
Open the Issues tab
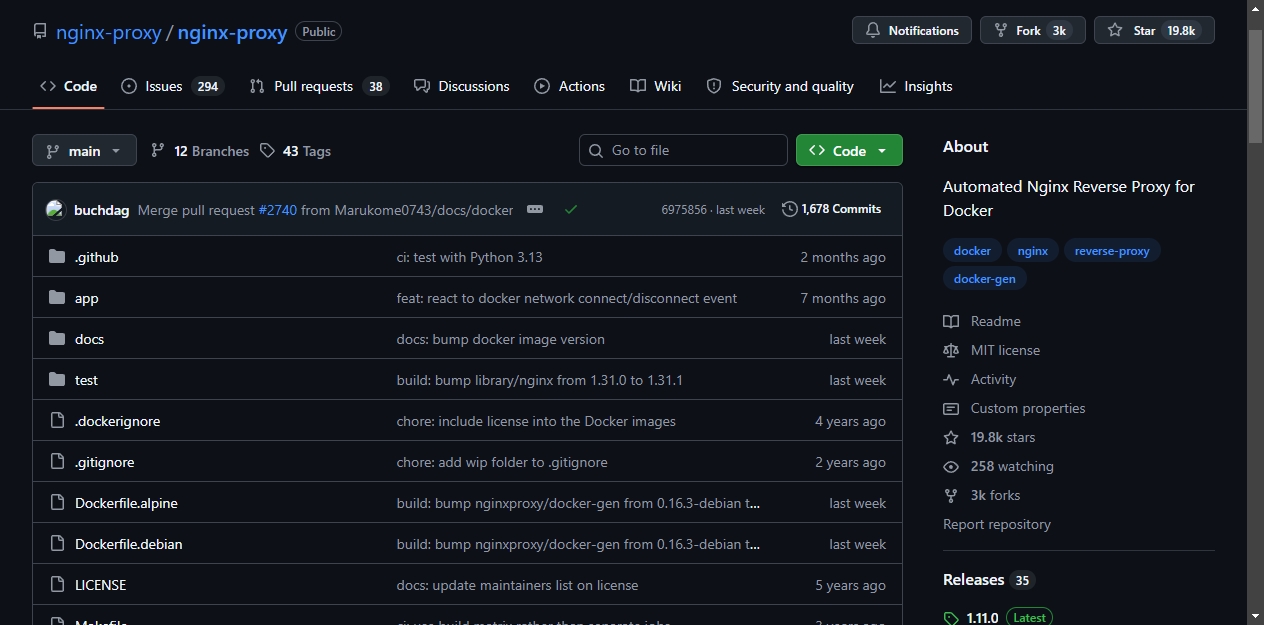[172, 86]
